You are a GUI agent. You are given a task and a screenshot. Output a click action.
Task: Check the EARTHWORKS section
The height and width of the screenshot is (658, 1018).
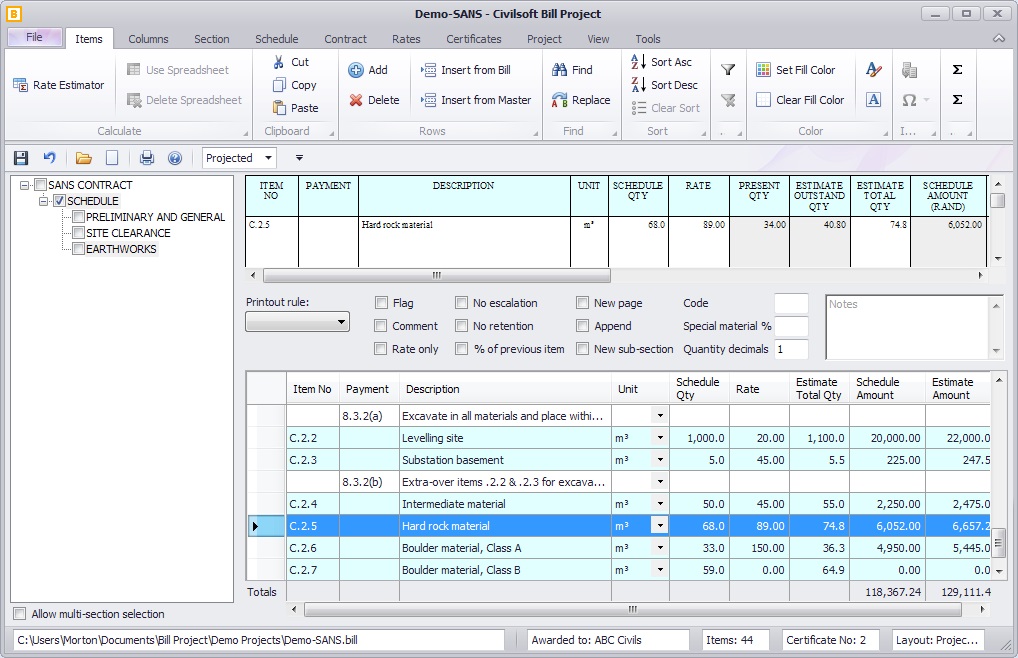[x=78, y=249]
